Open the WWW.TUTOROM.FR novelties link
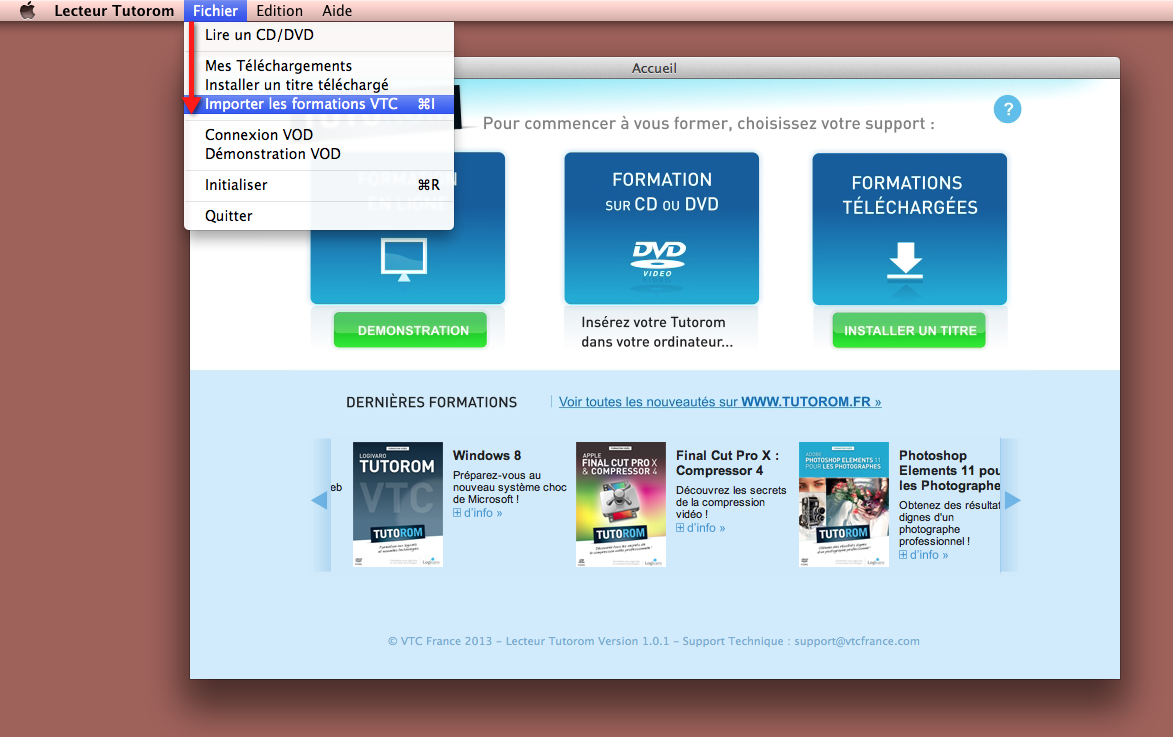Viewport: 1173px width, 737px height. point(720,402)
